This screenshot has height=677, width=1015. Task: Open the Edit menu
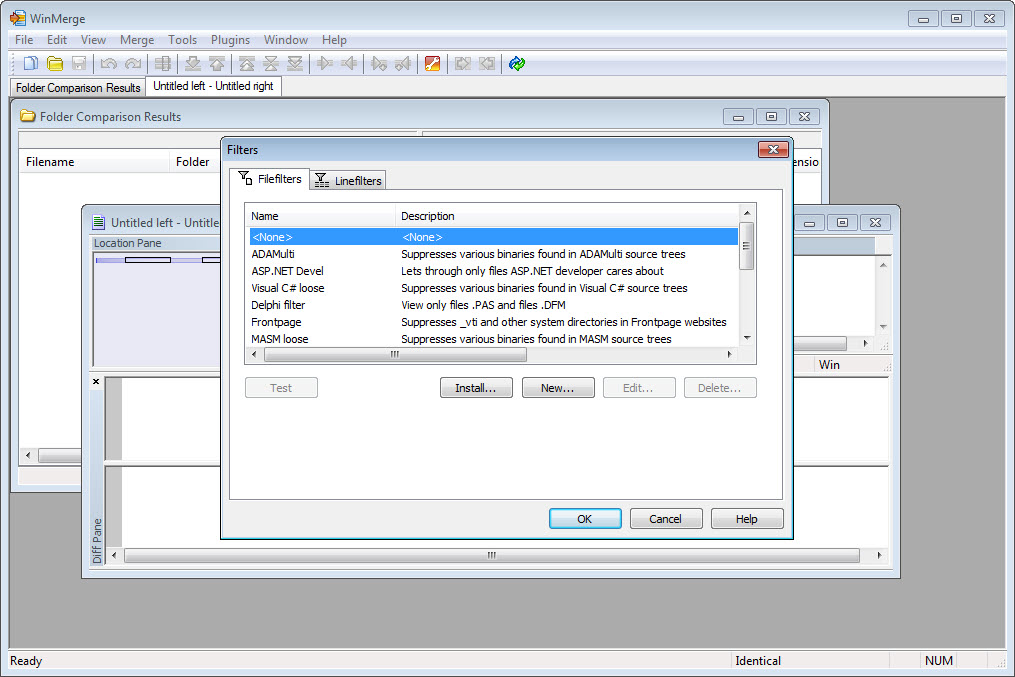point(57,39)
